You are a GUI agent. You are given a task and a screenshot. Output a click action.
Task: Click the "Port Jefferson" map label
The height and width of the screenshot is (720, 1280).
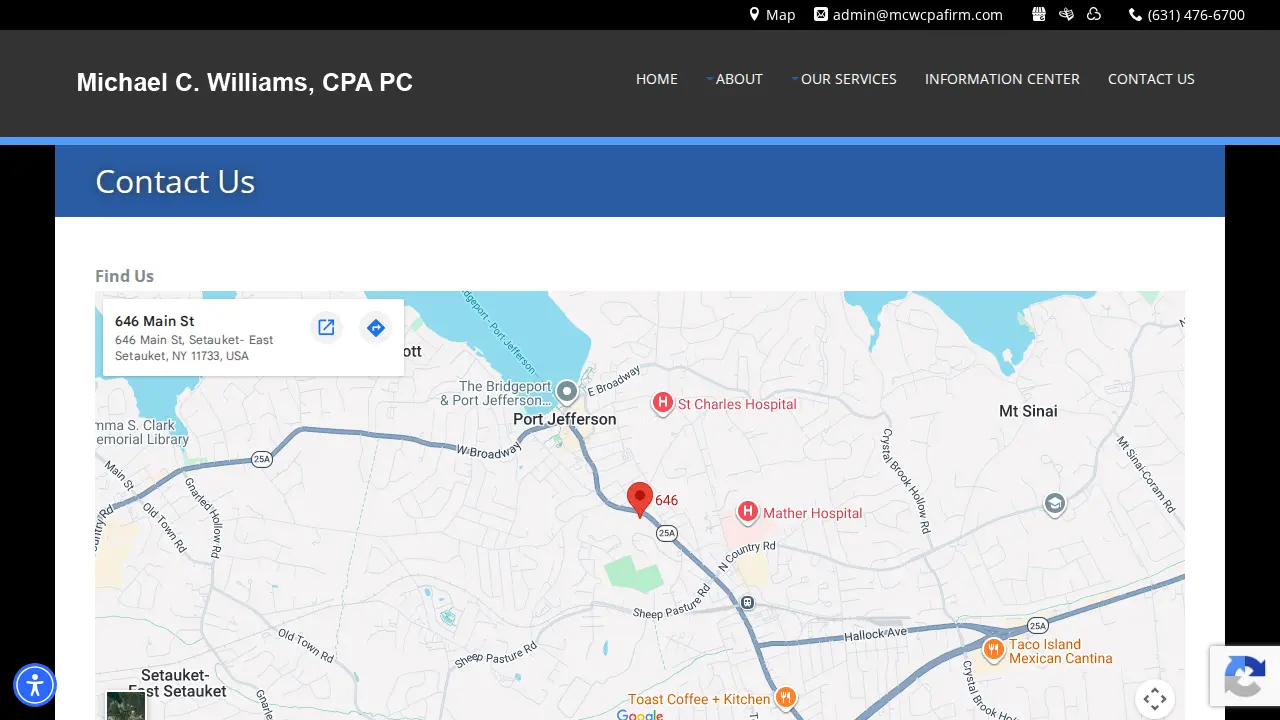pyautogui.click(x=565, y=419)
